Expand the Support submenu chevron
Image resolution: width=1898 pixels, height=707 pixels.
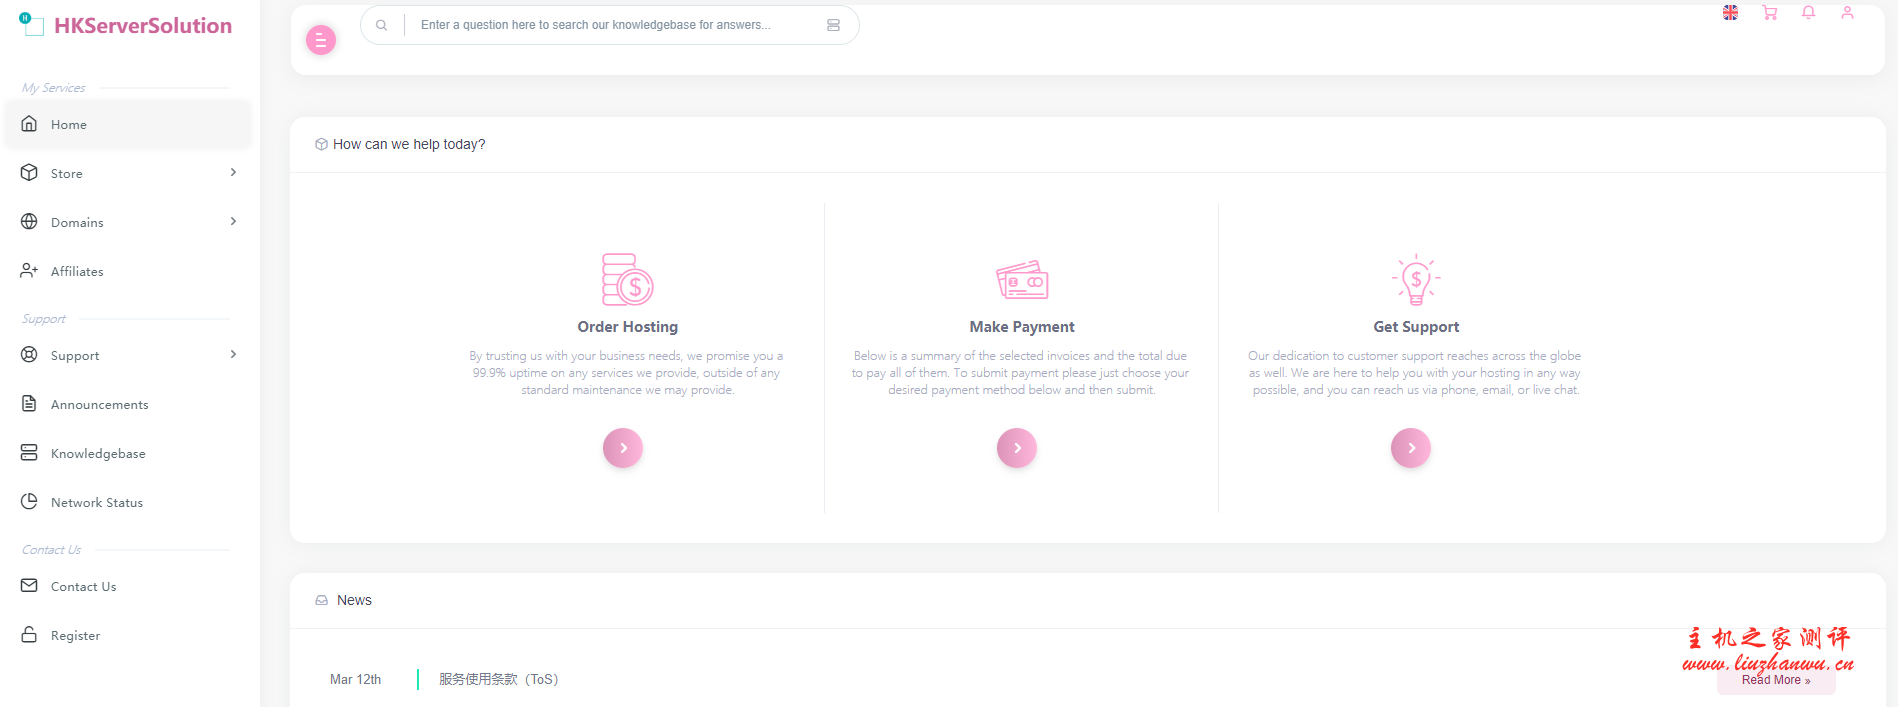pyautogui.click(x=233, y=355)
